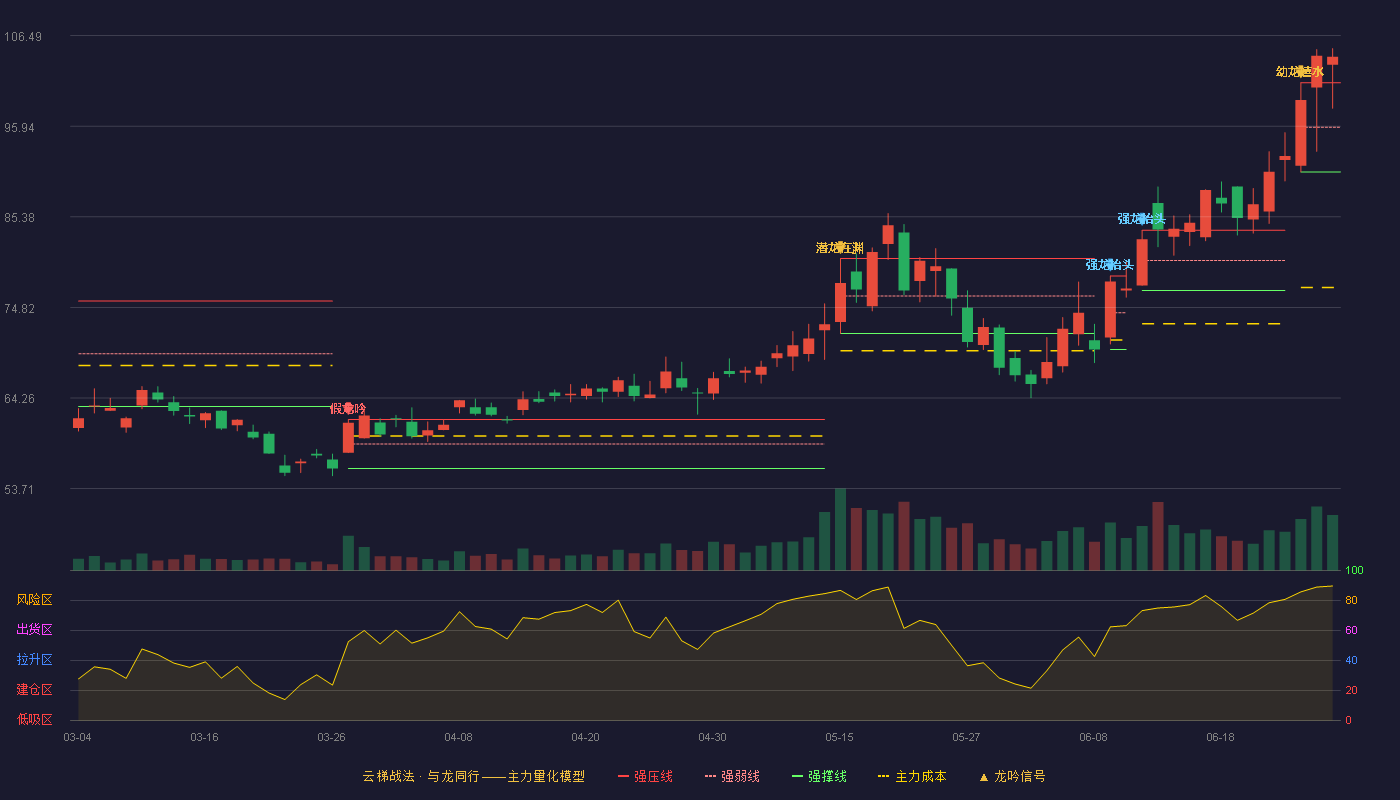
Task: Toggle the 龙吟信号 legend series
Action: pos(1011,776)
